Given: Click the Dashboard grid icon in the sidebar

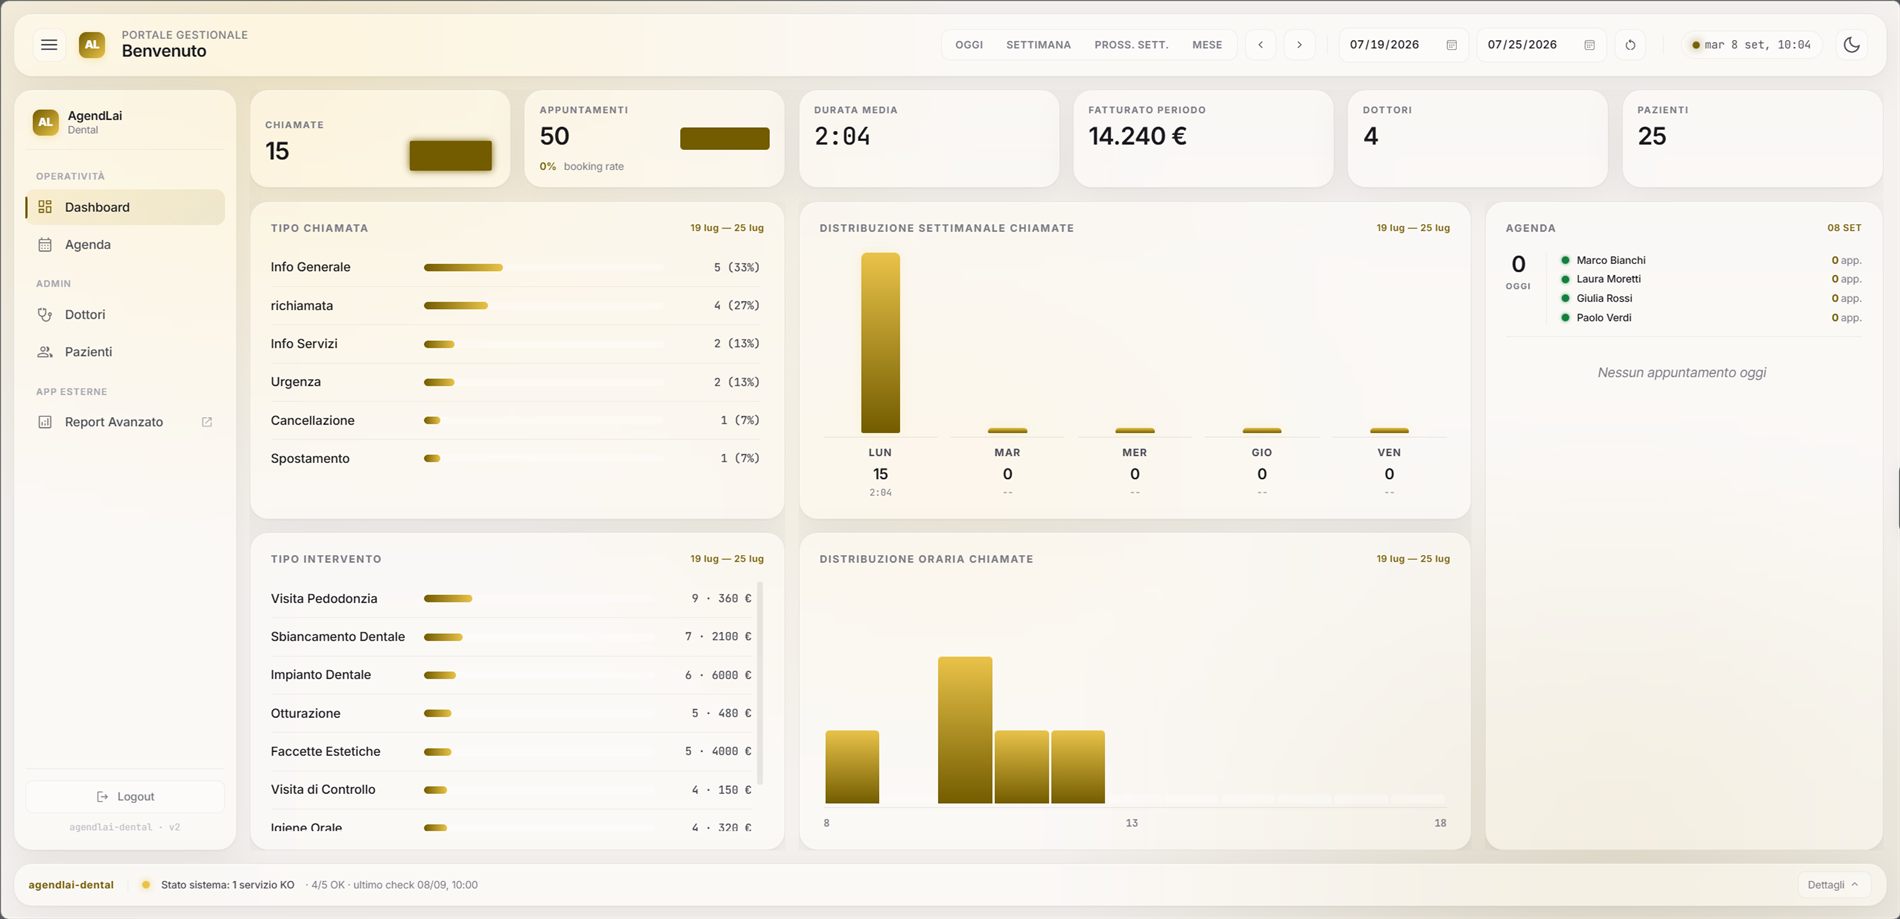Looking at the screenshot, I should [45, 207].
